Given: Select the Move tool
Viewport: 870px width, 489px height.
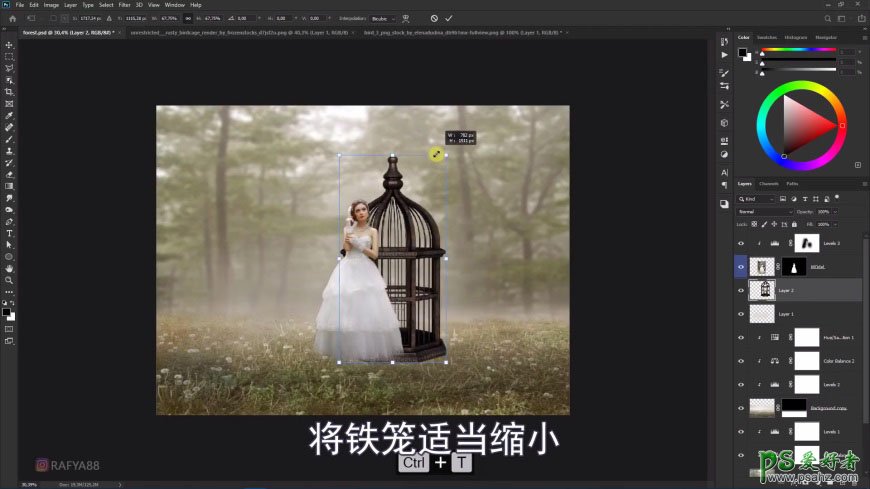Looking at the screenshot, I should (9, 45).
